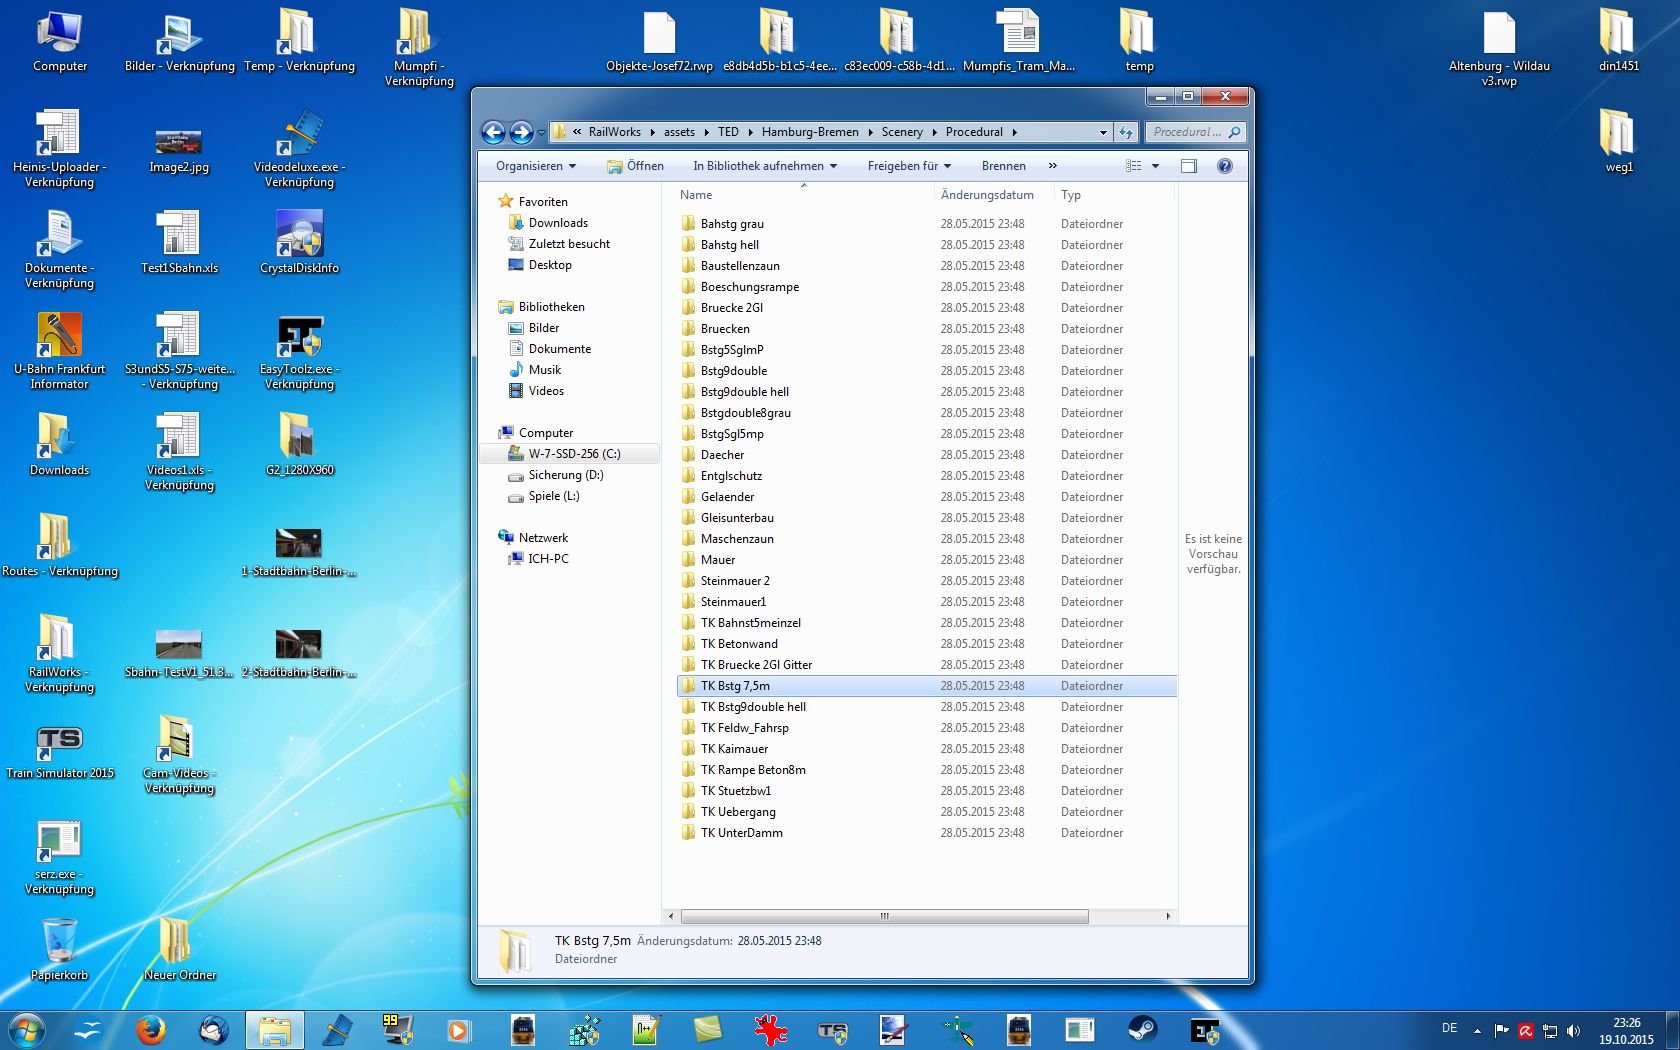The width and height of the screenshot is (1680, 1050).
Task: Open the view options dropdown arrow
Action: 1155,166
